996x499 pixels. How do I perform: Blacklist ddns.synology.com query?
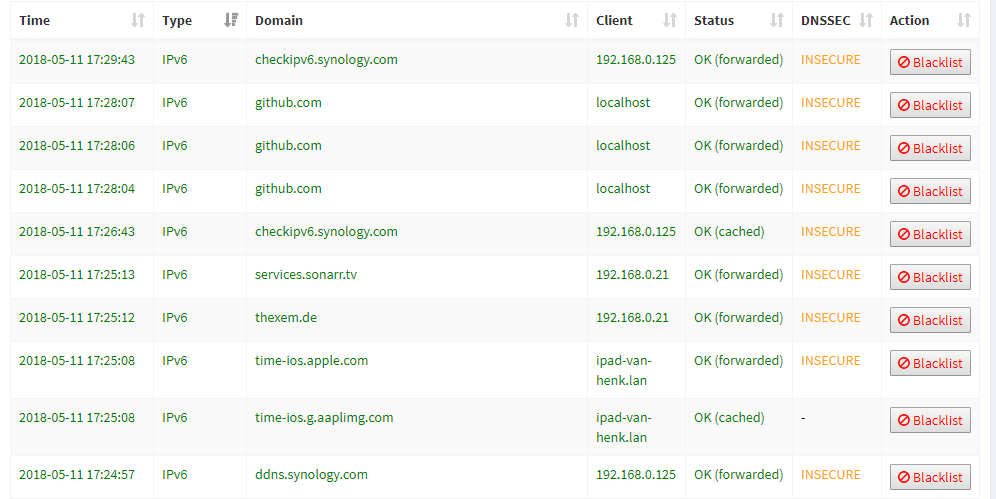coord(930,477)
